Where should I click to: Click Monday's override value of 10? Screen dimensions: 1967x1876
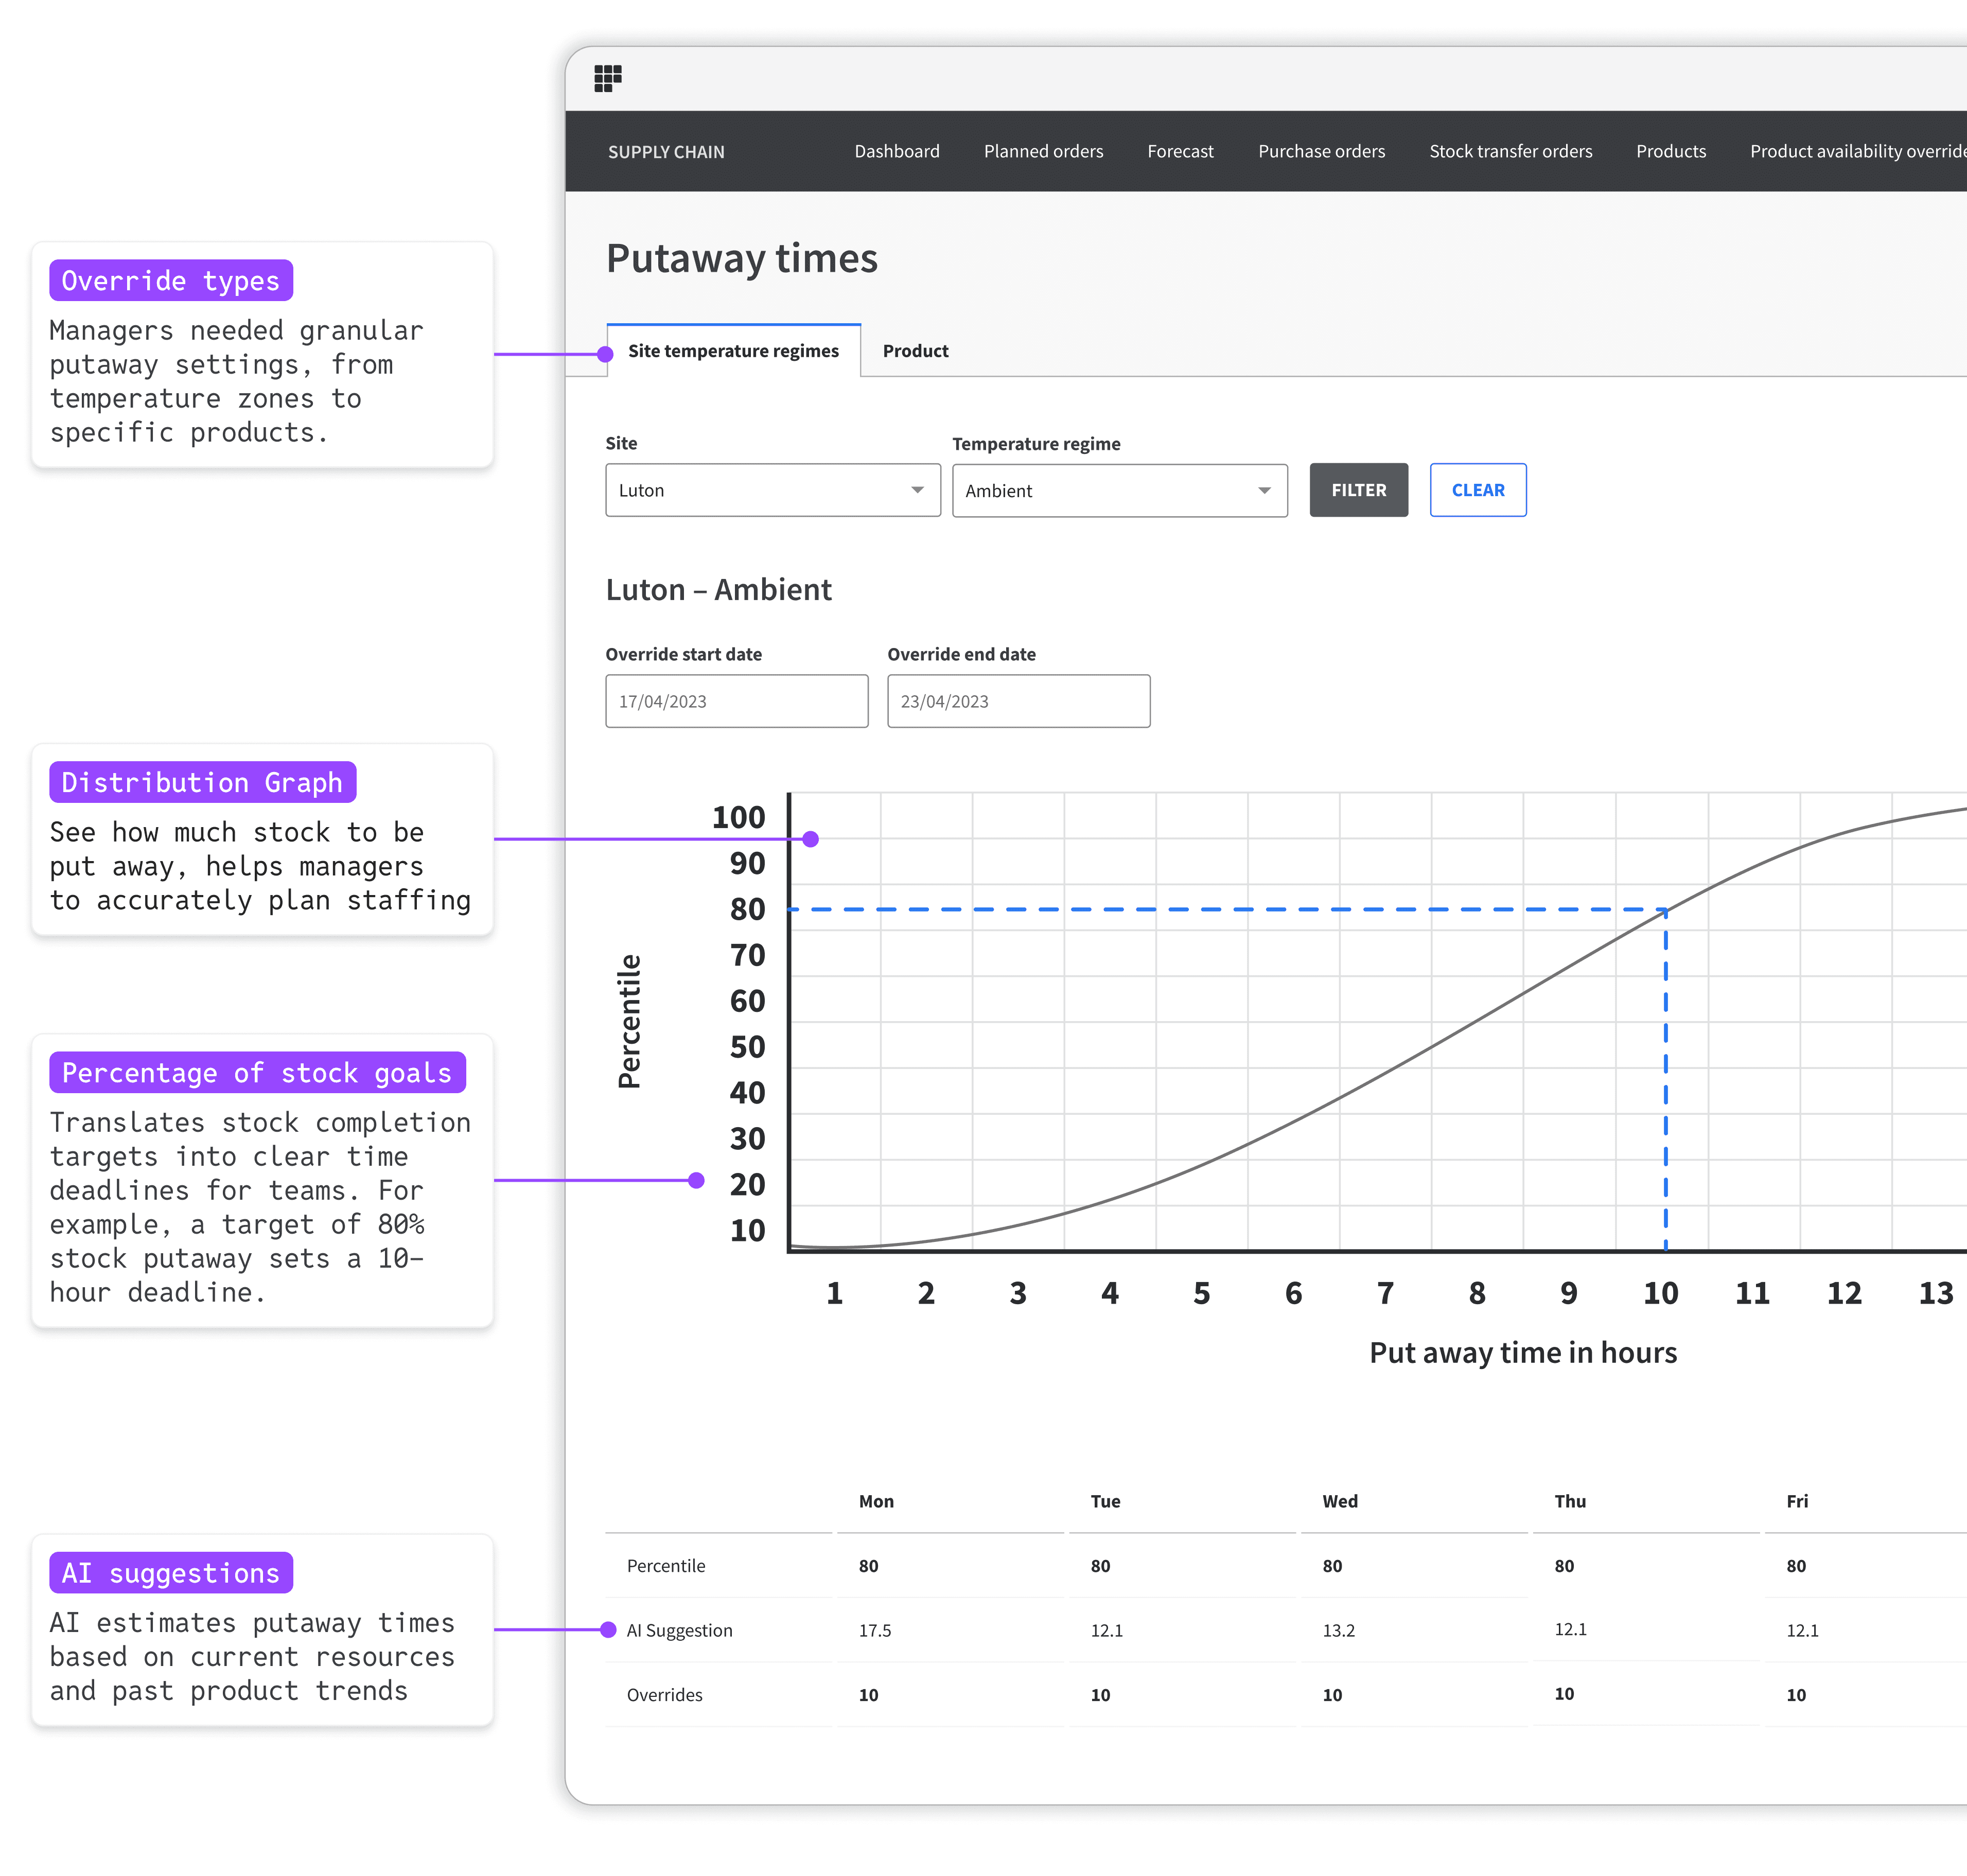click(x=868, y=1695)
